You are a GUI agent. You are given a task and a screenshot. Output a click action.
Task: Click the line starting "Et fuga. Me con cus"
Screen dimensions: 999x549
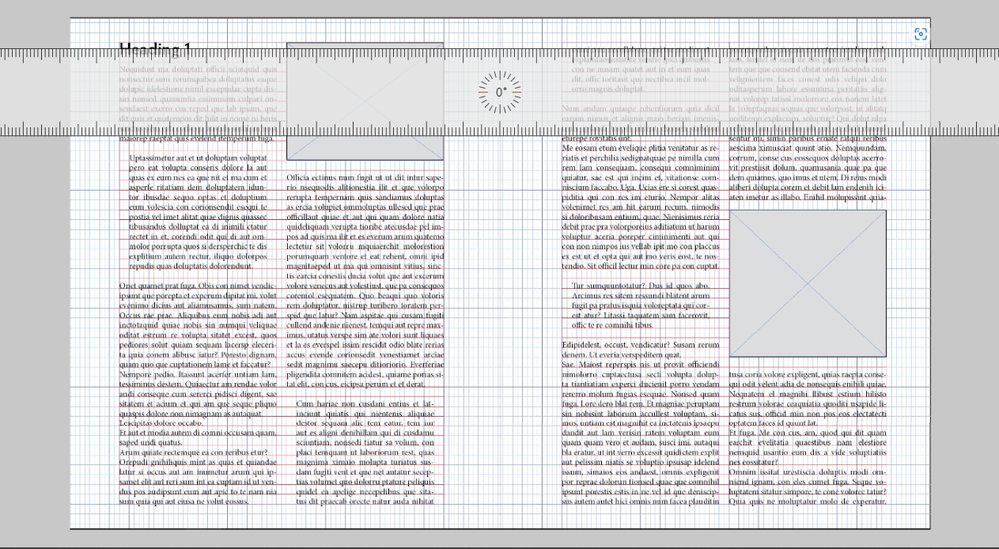pyautogui.click(x=807, y=433)
